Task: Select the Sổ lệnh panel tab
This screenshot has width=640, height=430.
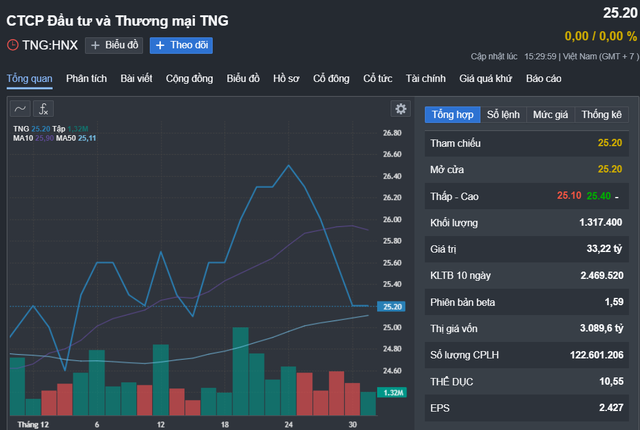Action: pos(503,115)
